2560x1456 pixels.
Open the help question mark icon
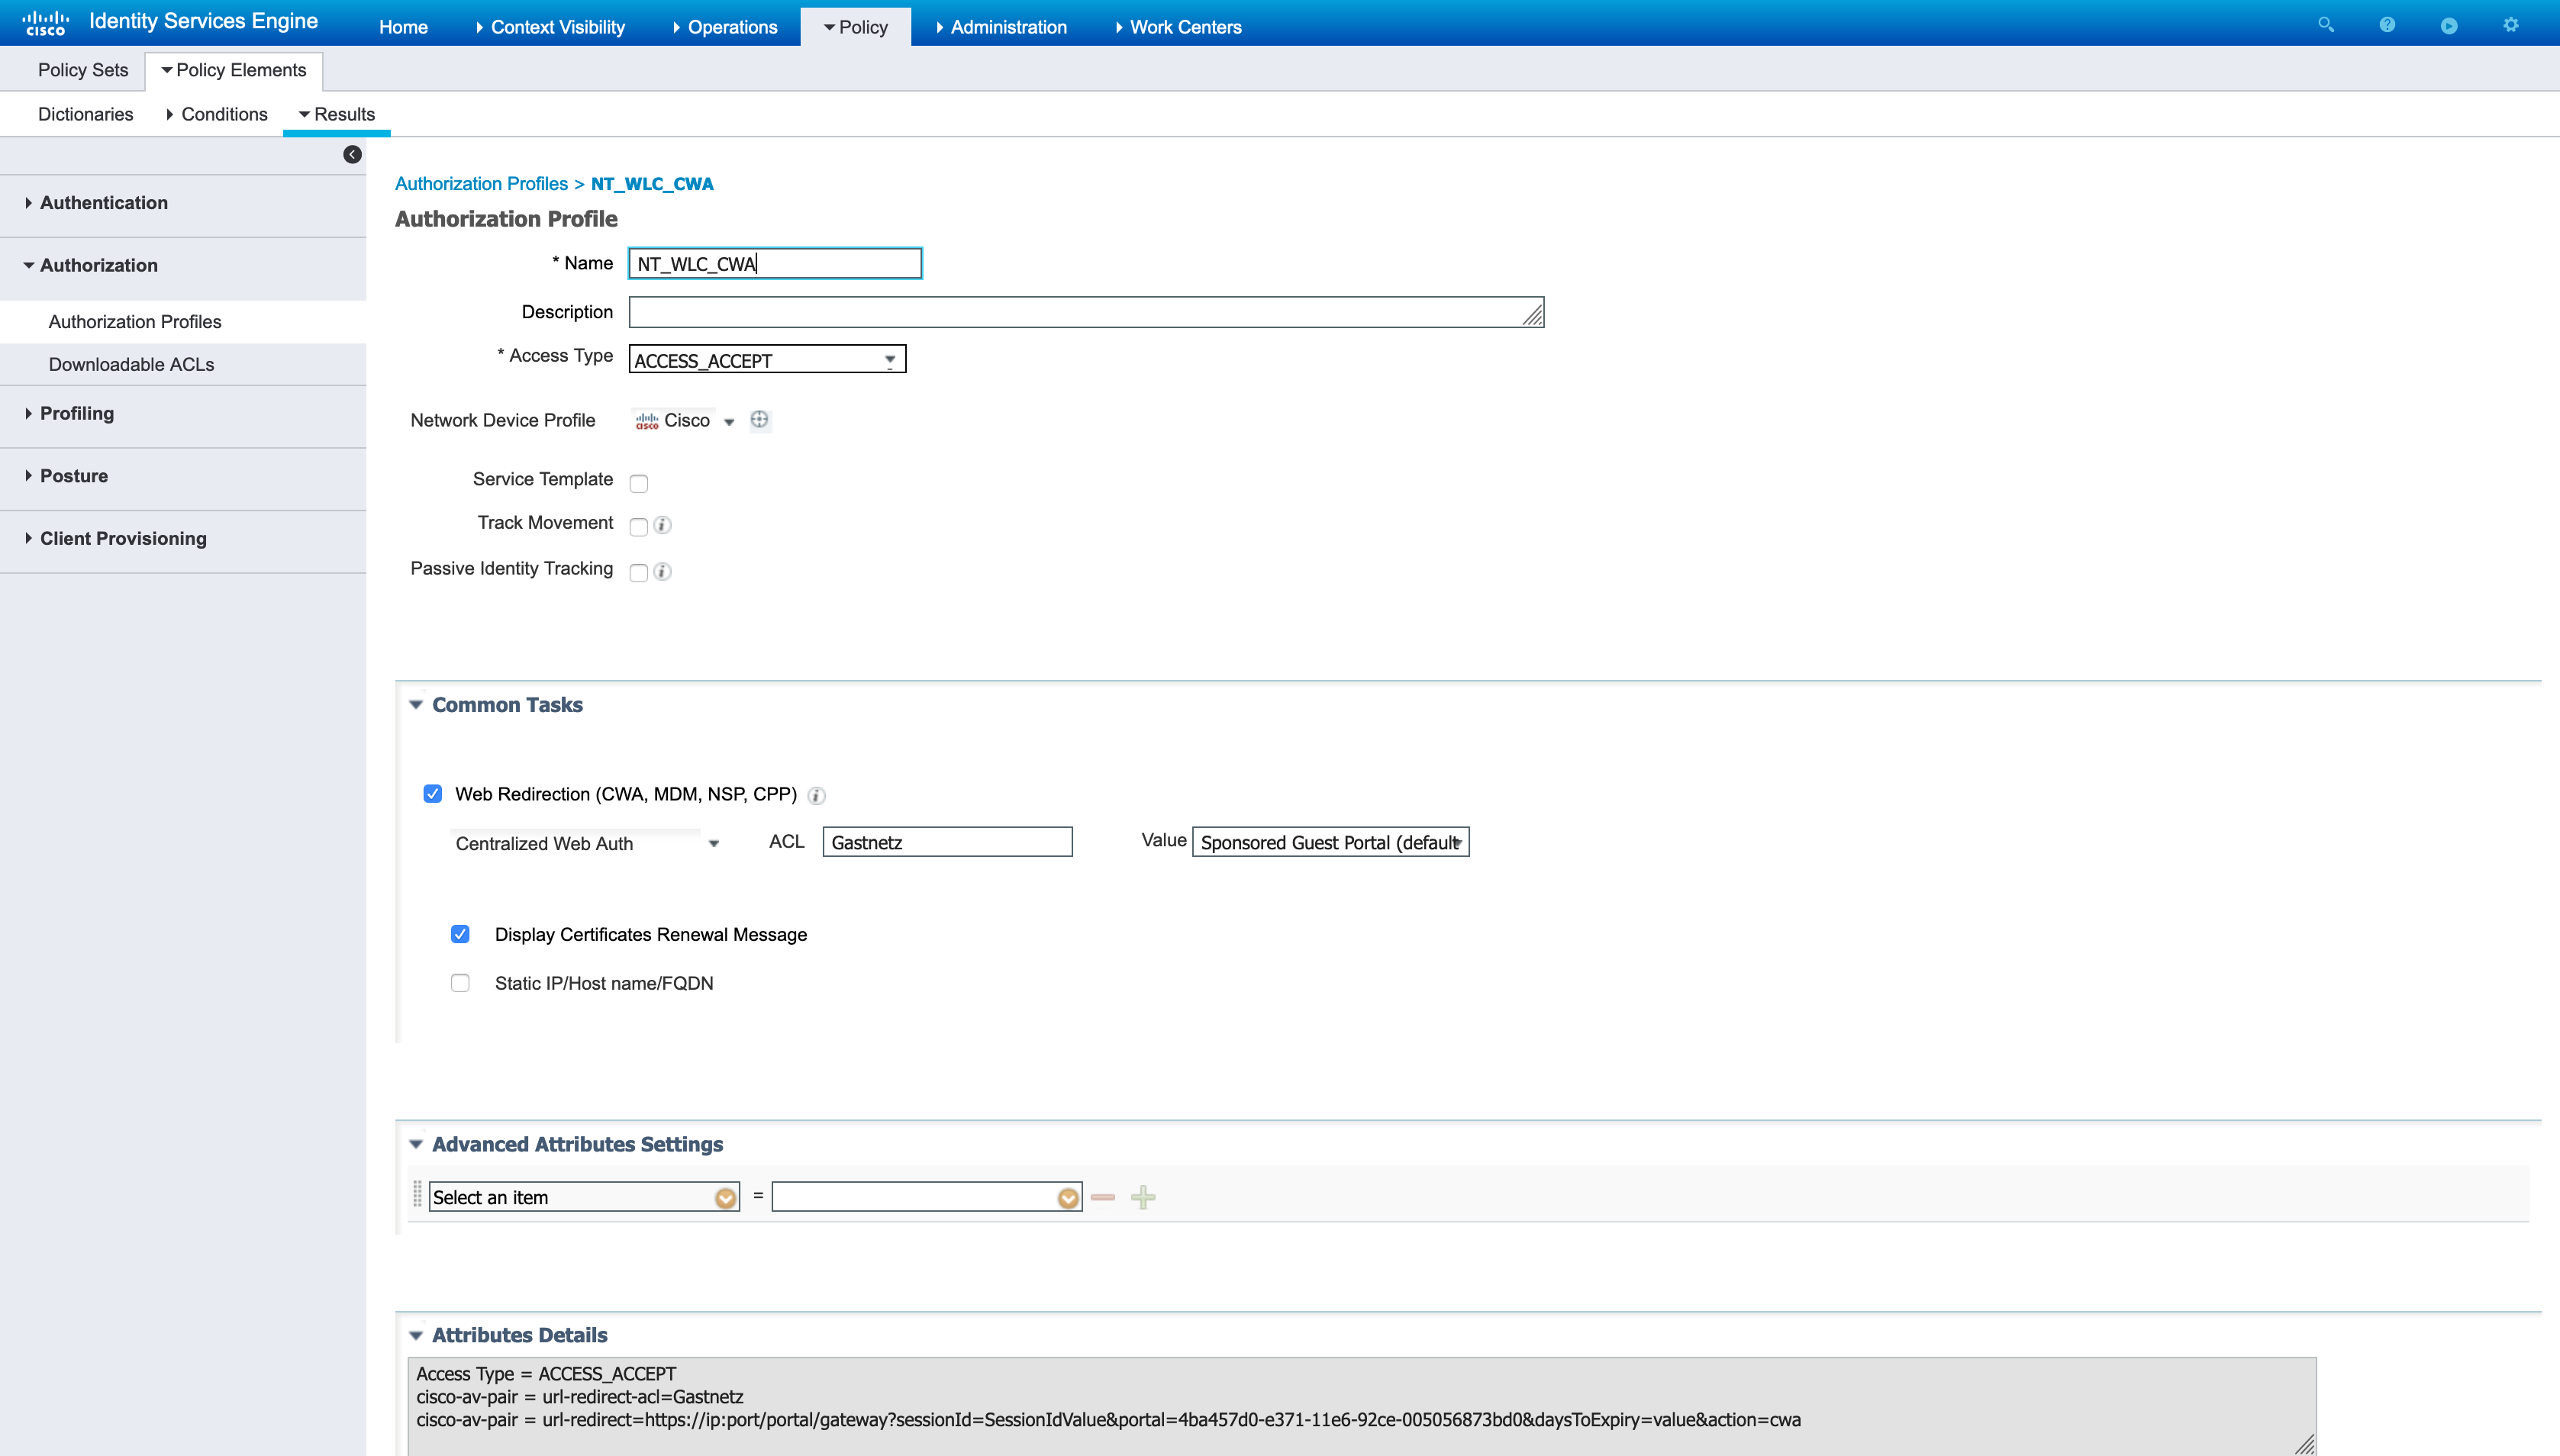2387,25
